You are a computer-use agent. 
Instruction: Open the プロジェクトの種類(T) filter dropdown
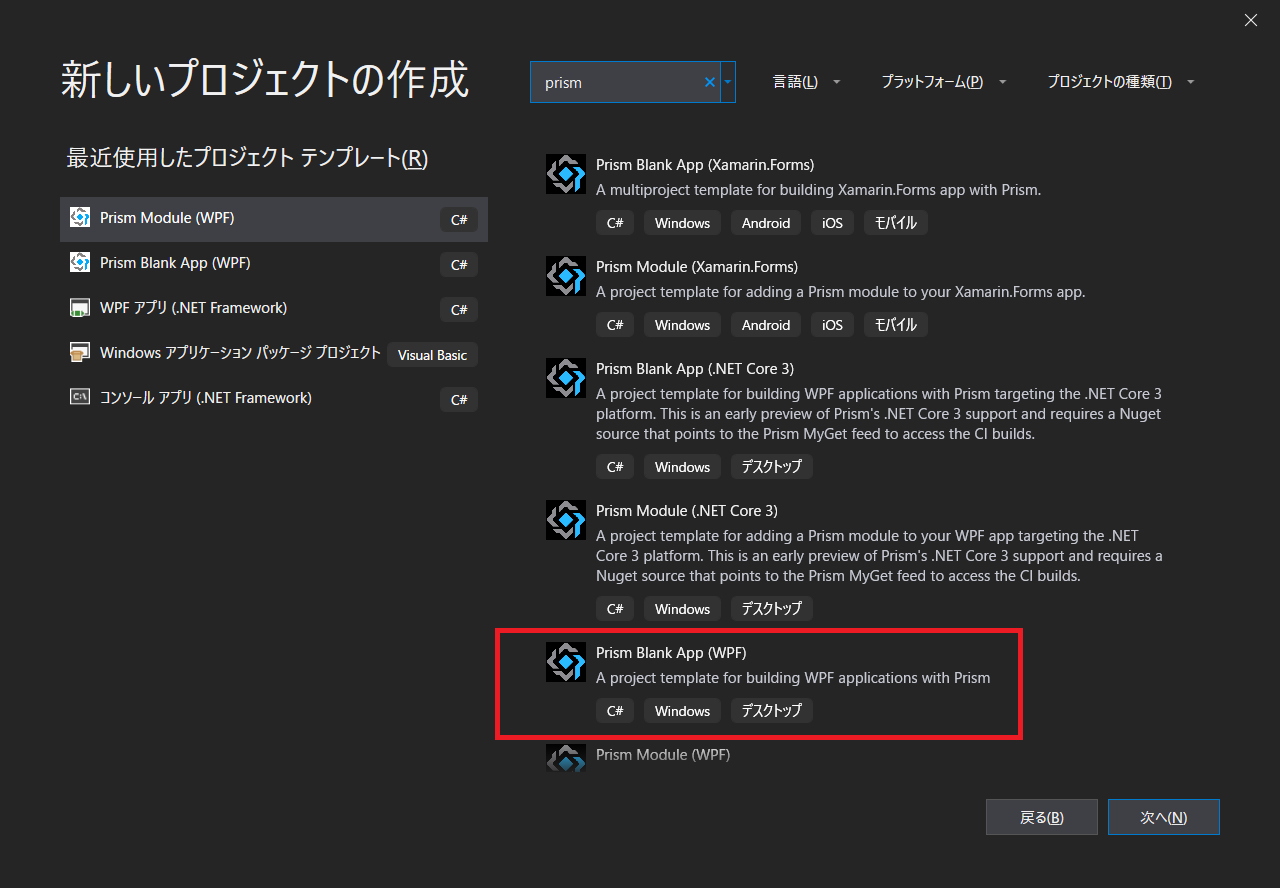pos(1121,82)
